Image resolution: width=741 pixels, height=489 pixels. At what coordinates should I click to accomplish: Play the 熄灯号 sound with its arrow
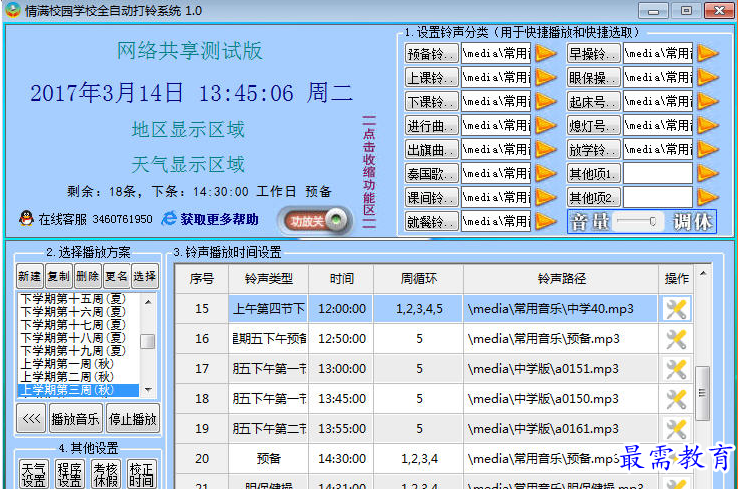pyautogui.click(x=707, y=125)
